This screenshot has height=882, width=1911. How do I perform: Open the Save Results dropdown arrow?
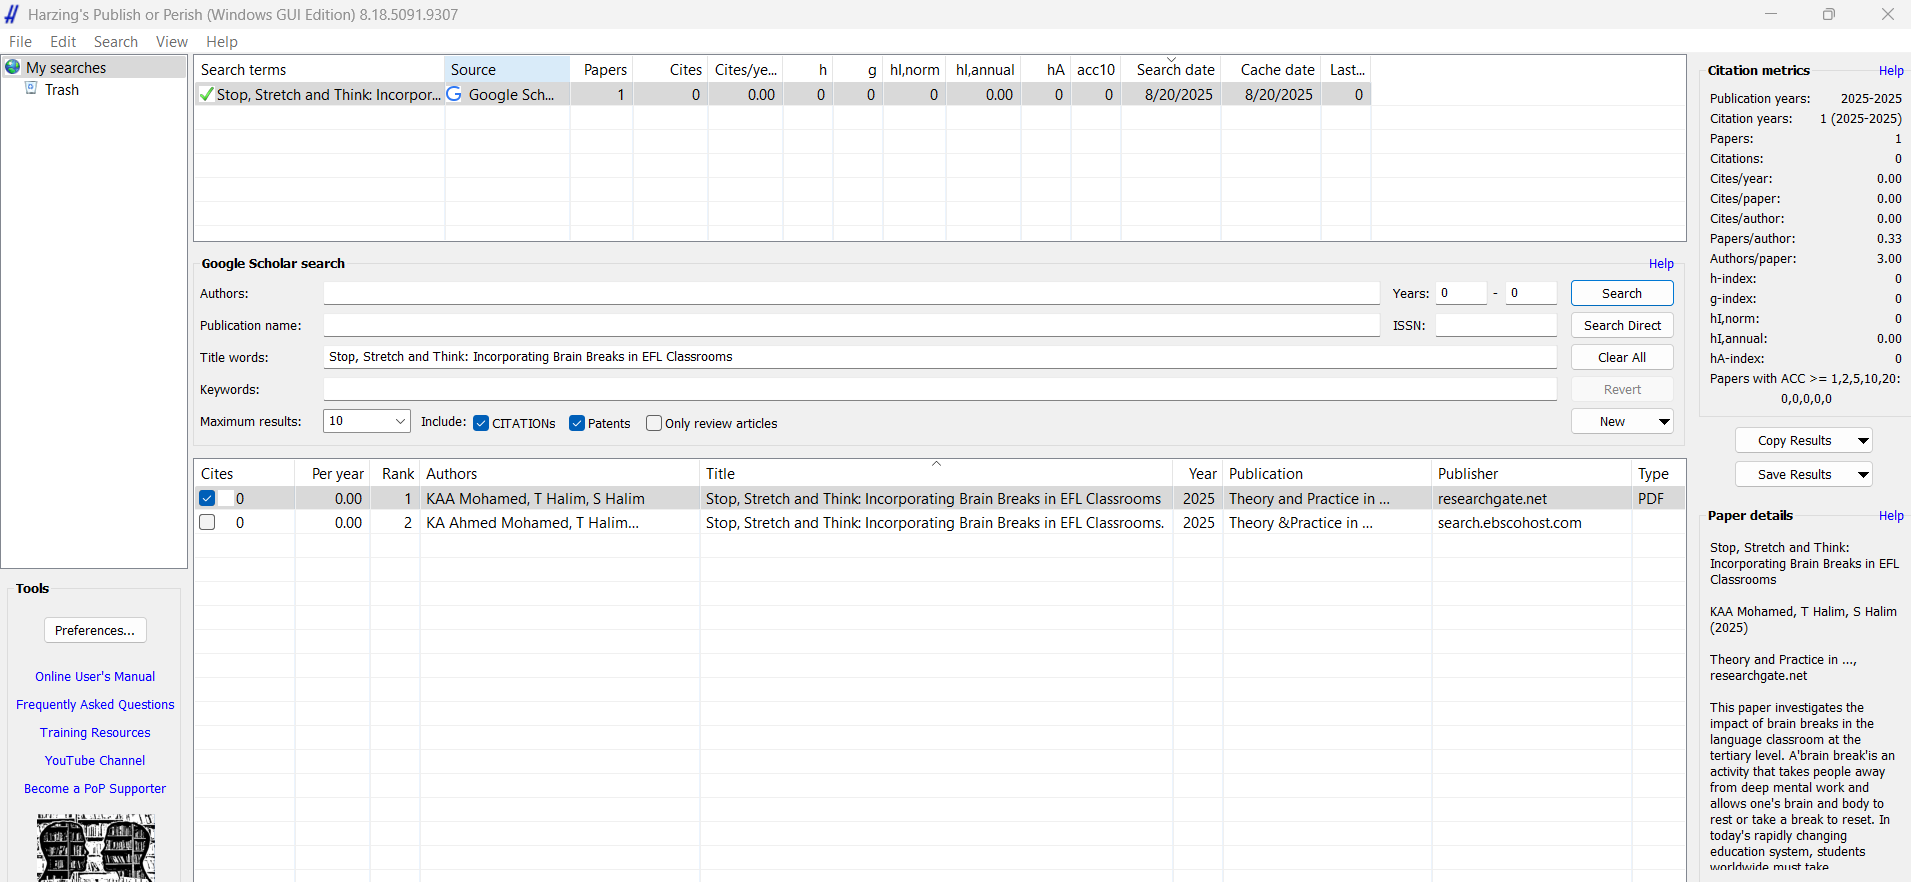click(1863, 474)
